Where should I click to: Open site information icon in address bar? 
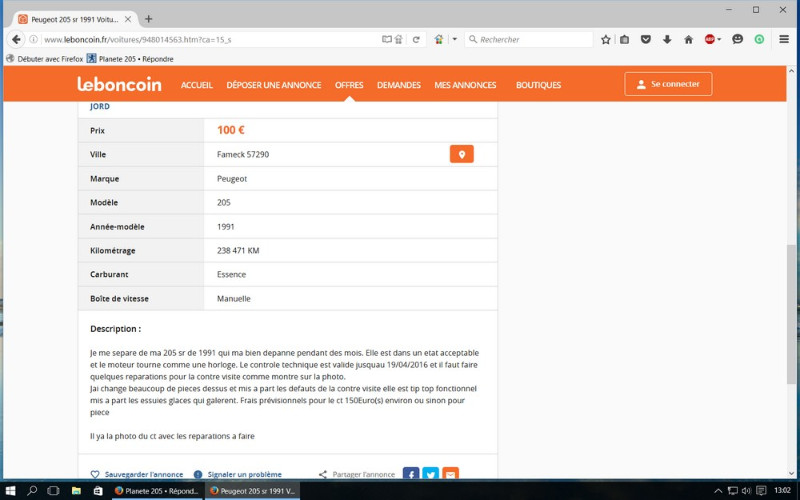(x=34, y=39)
